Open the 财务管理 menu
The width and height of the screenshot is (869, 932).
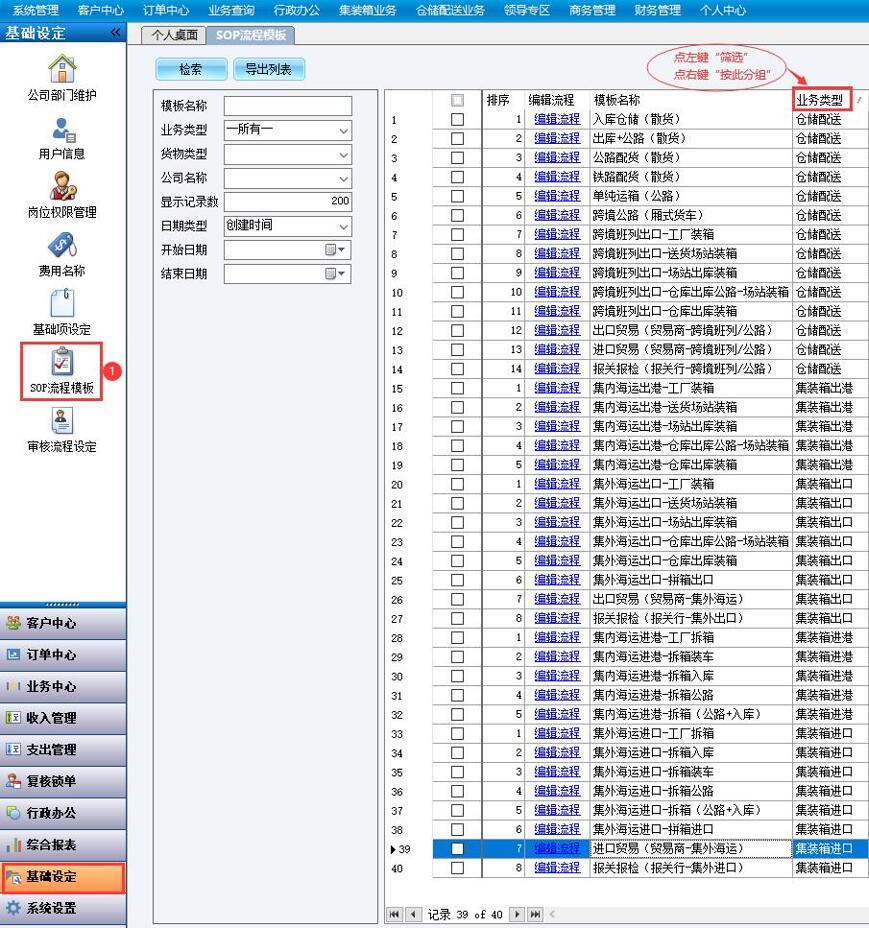657,10
